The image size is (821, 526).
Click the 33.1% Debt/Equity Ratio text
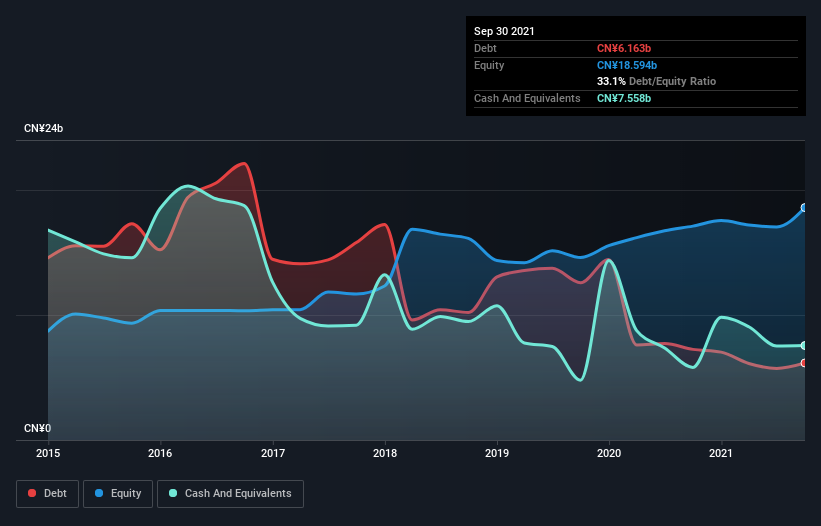pyautogui.click(x=657, y=81)
